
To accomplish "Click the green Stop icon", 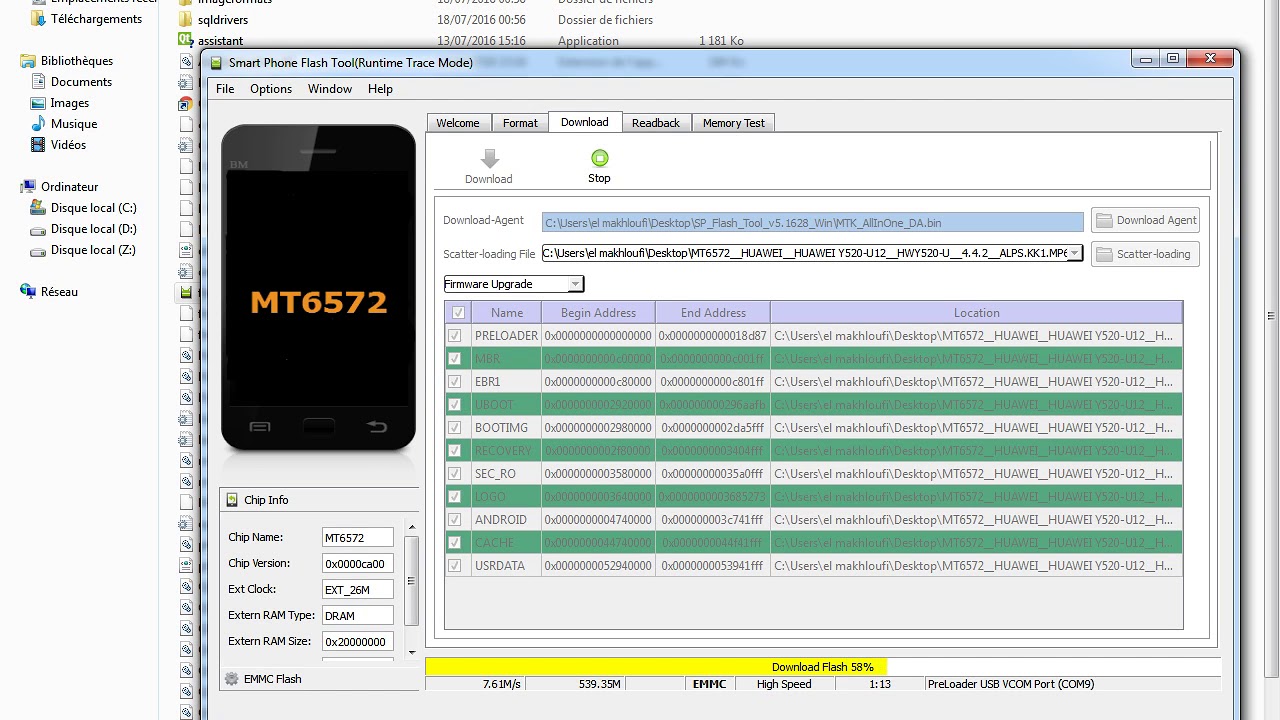I will 599,158.
